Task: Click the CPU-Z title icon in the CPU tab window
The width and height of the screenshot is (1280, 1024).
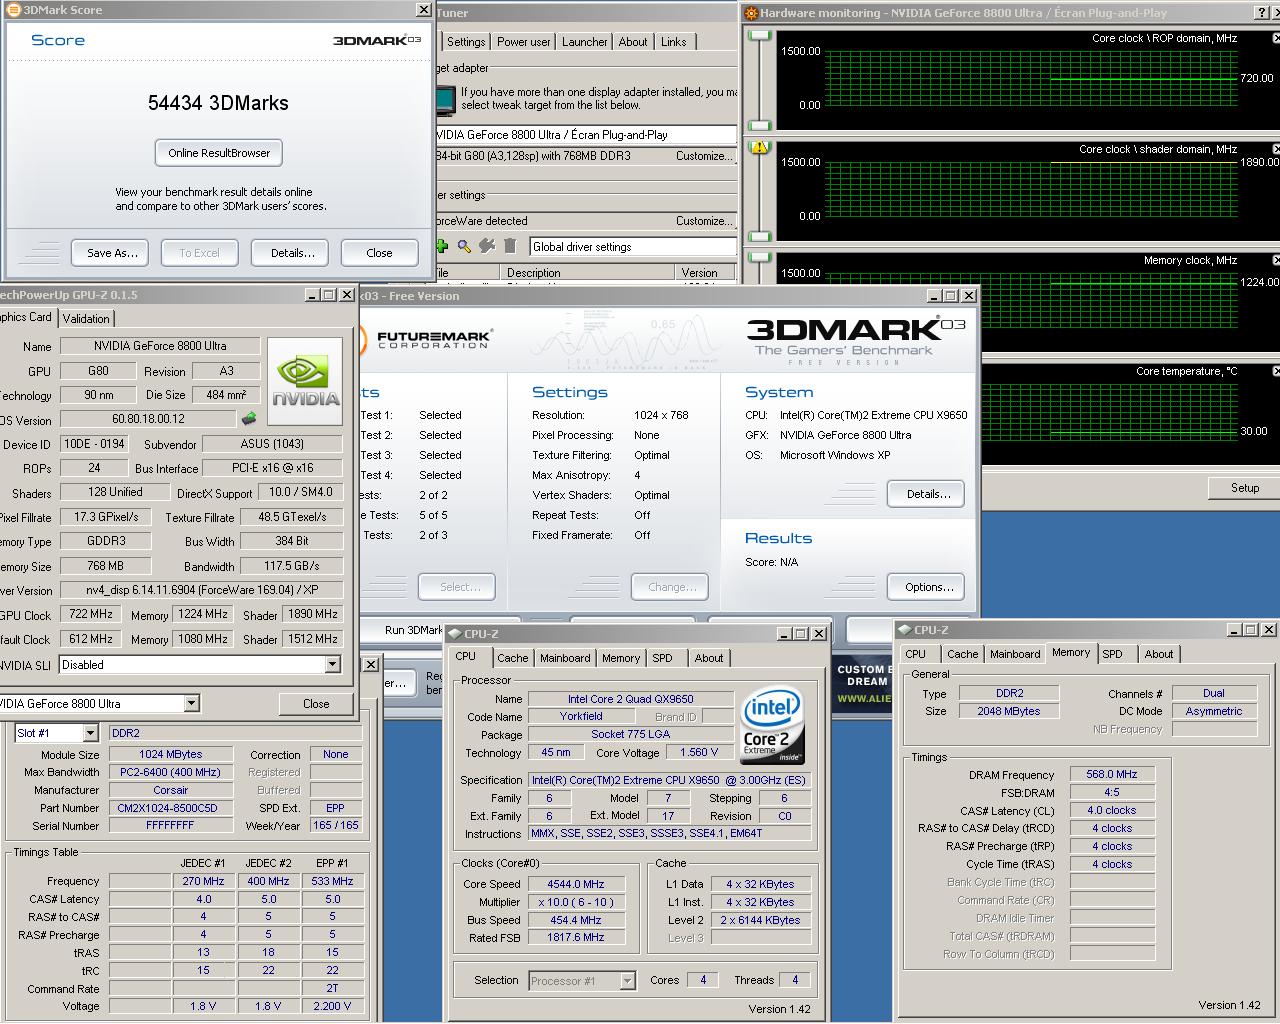Action: pos(455,633)
